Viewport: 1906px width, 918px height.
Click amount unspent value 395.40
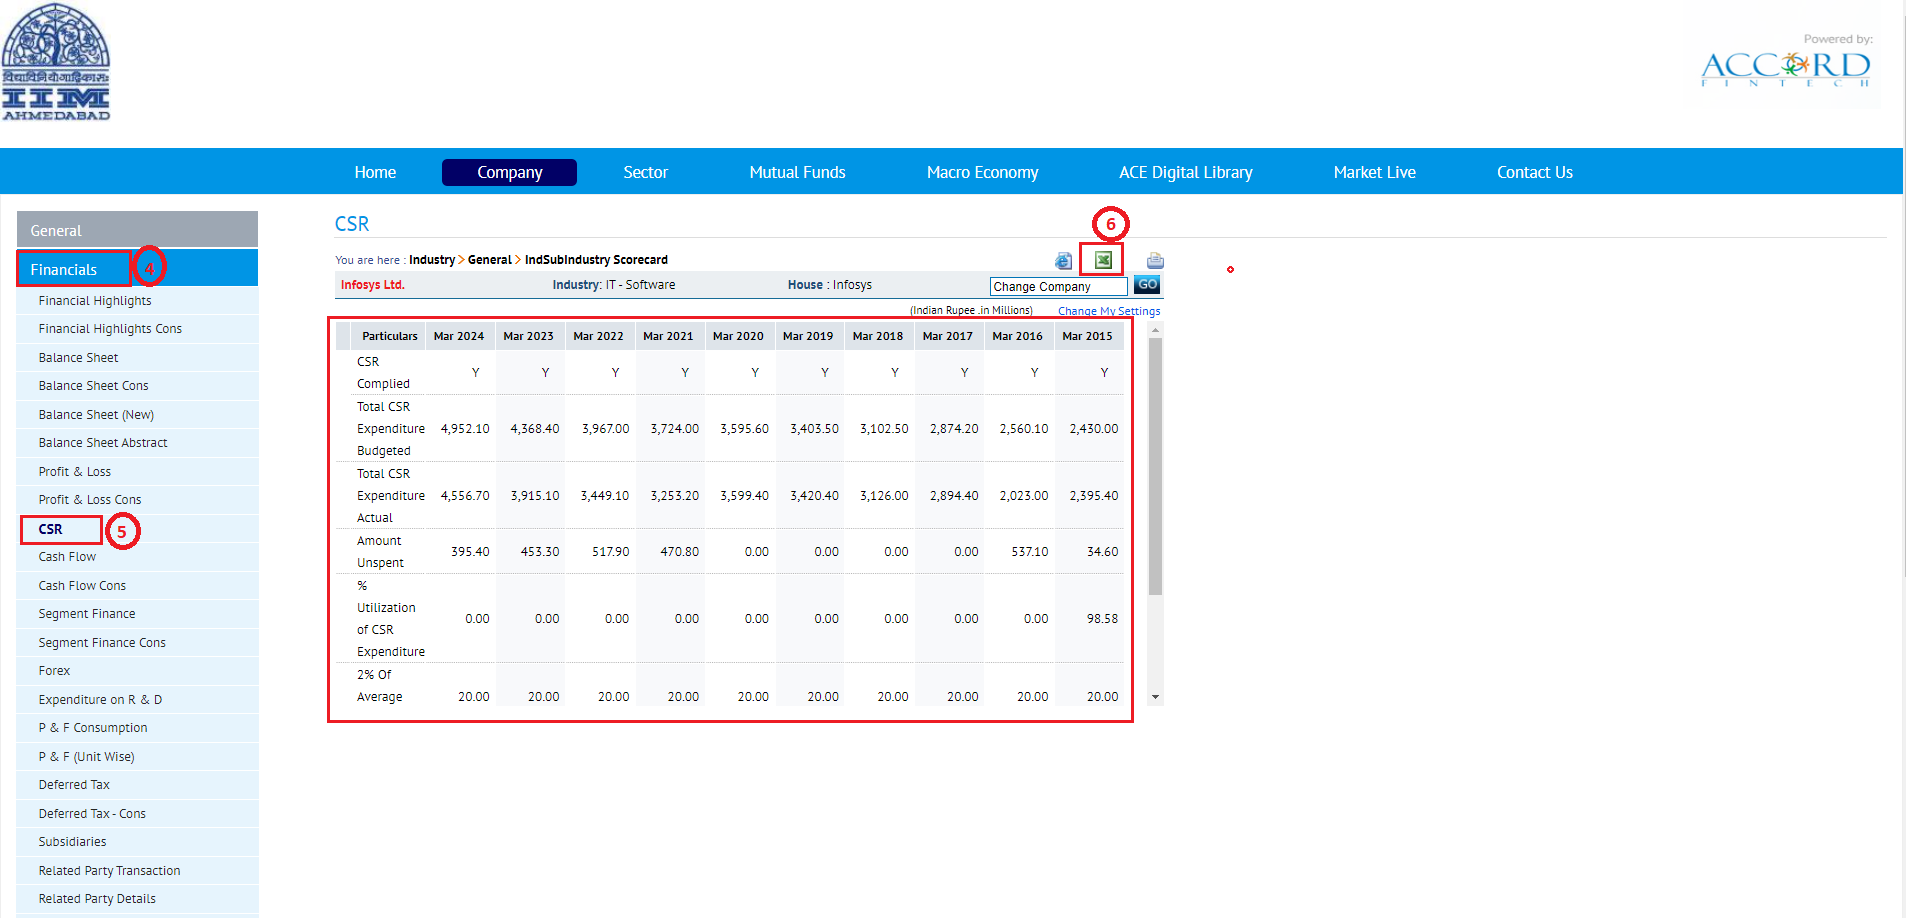pyautogui.click(x=470, y=552)
